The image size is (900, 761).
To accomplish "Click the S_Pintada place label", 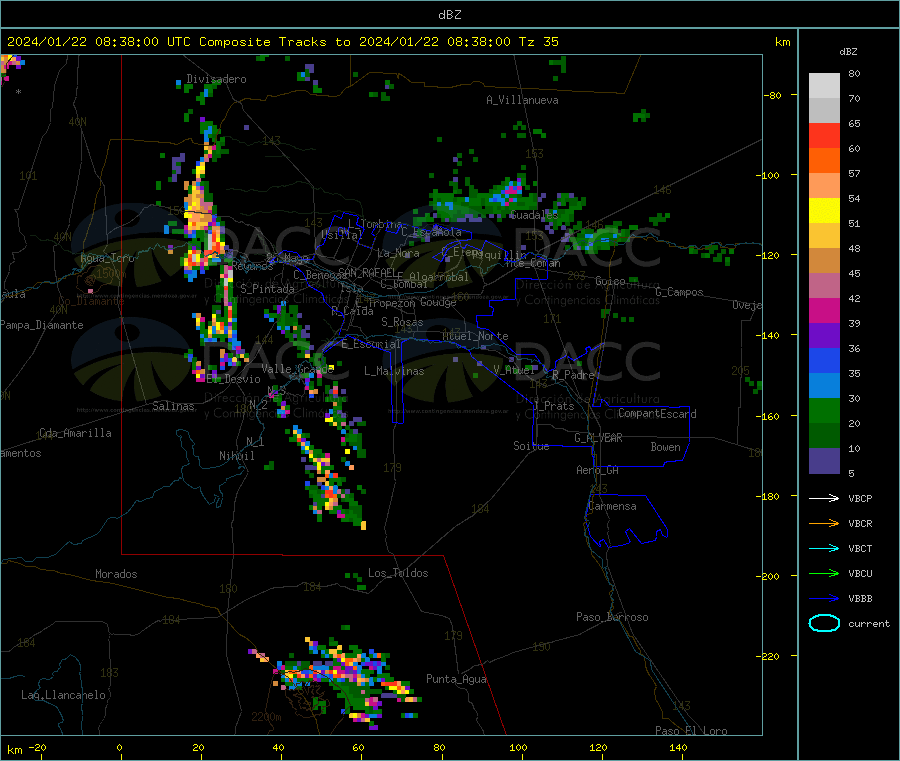I will 267,289.
